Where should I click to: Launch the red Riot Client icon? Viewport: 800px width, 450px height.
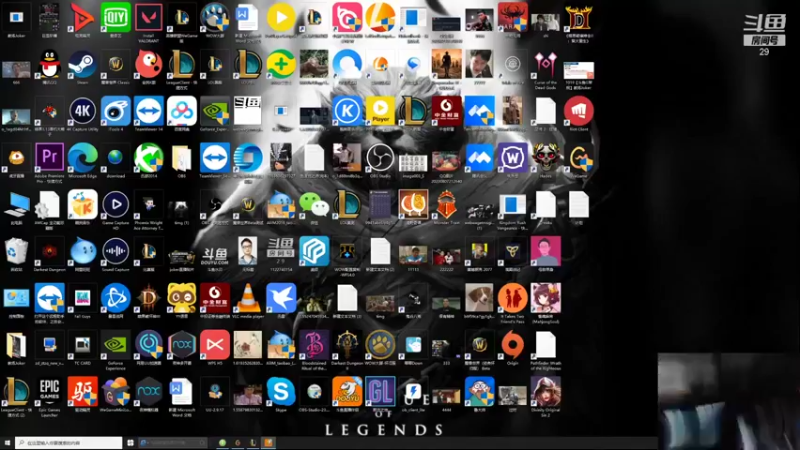click(579, 111)
